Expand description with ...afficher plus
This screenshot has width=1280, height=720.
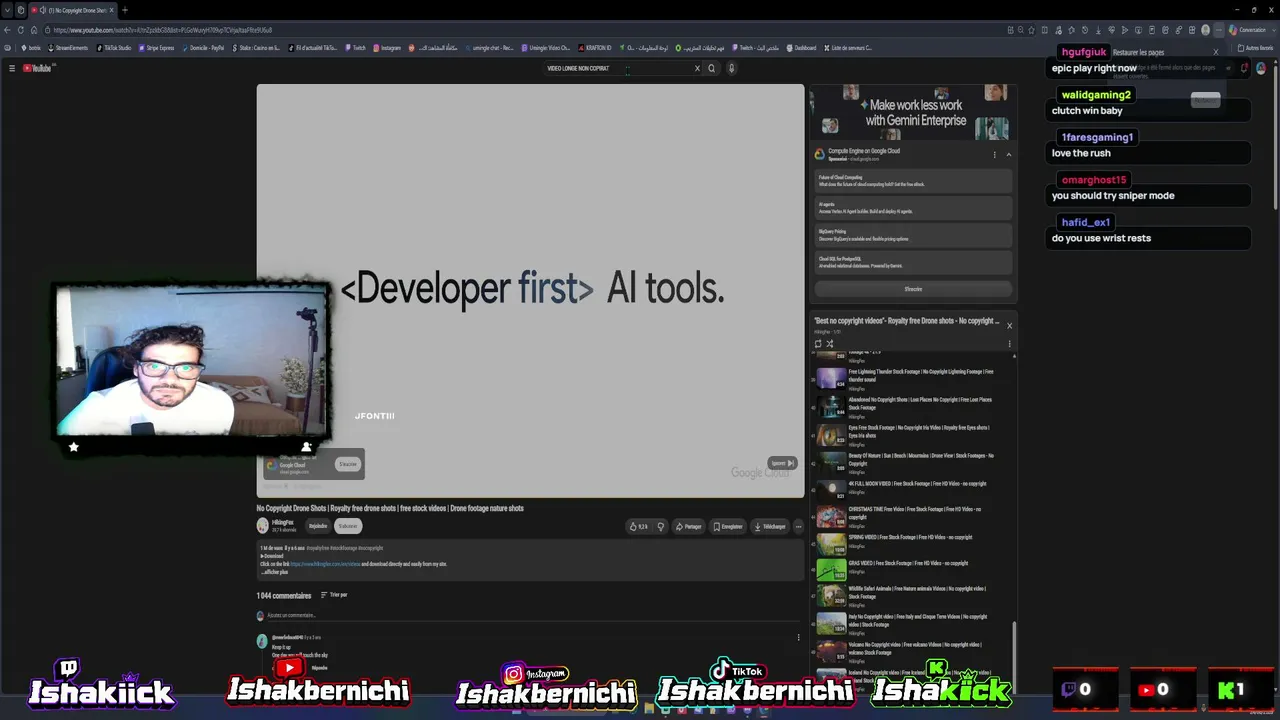[x=276, y=572]
